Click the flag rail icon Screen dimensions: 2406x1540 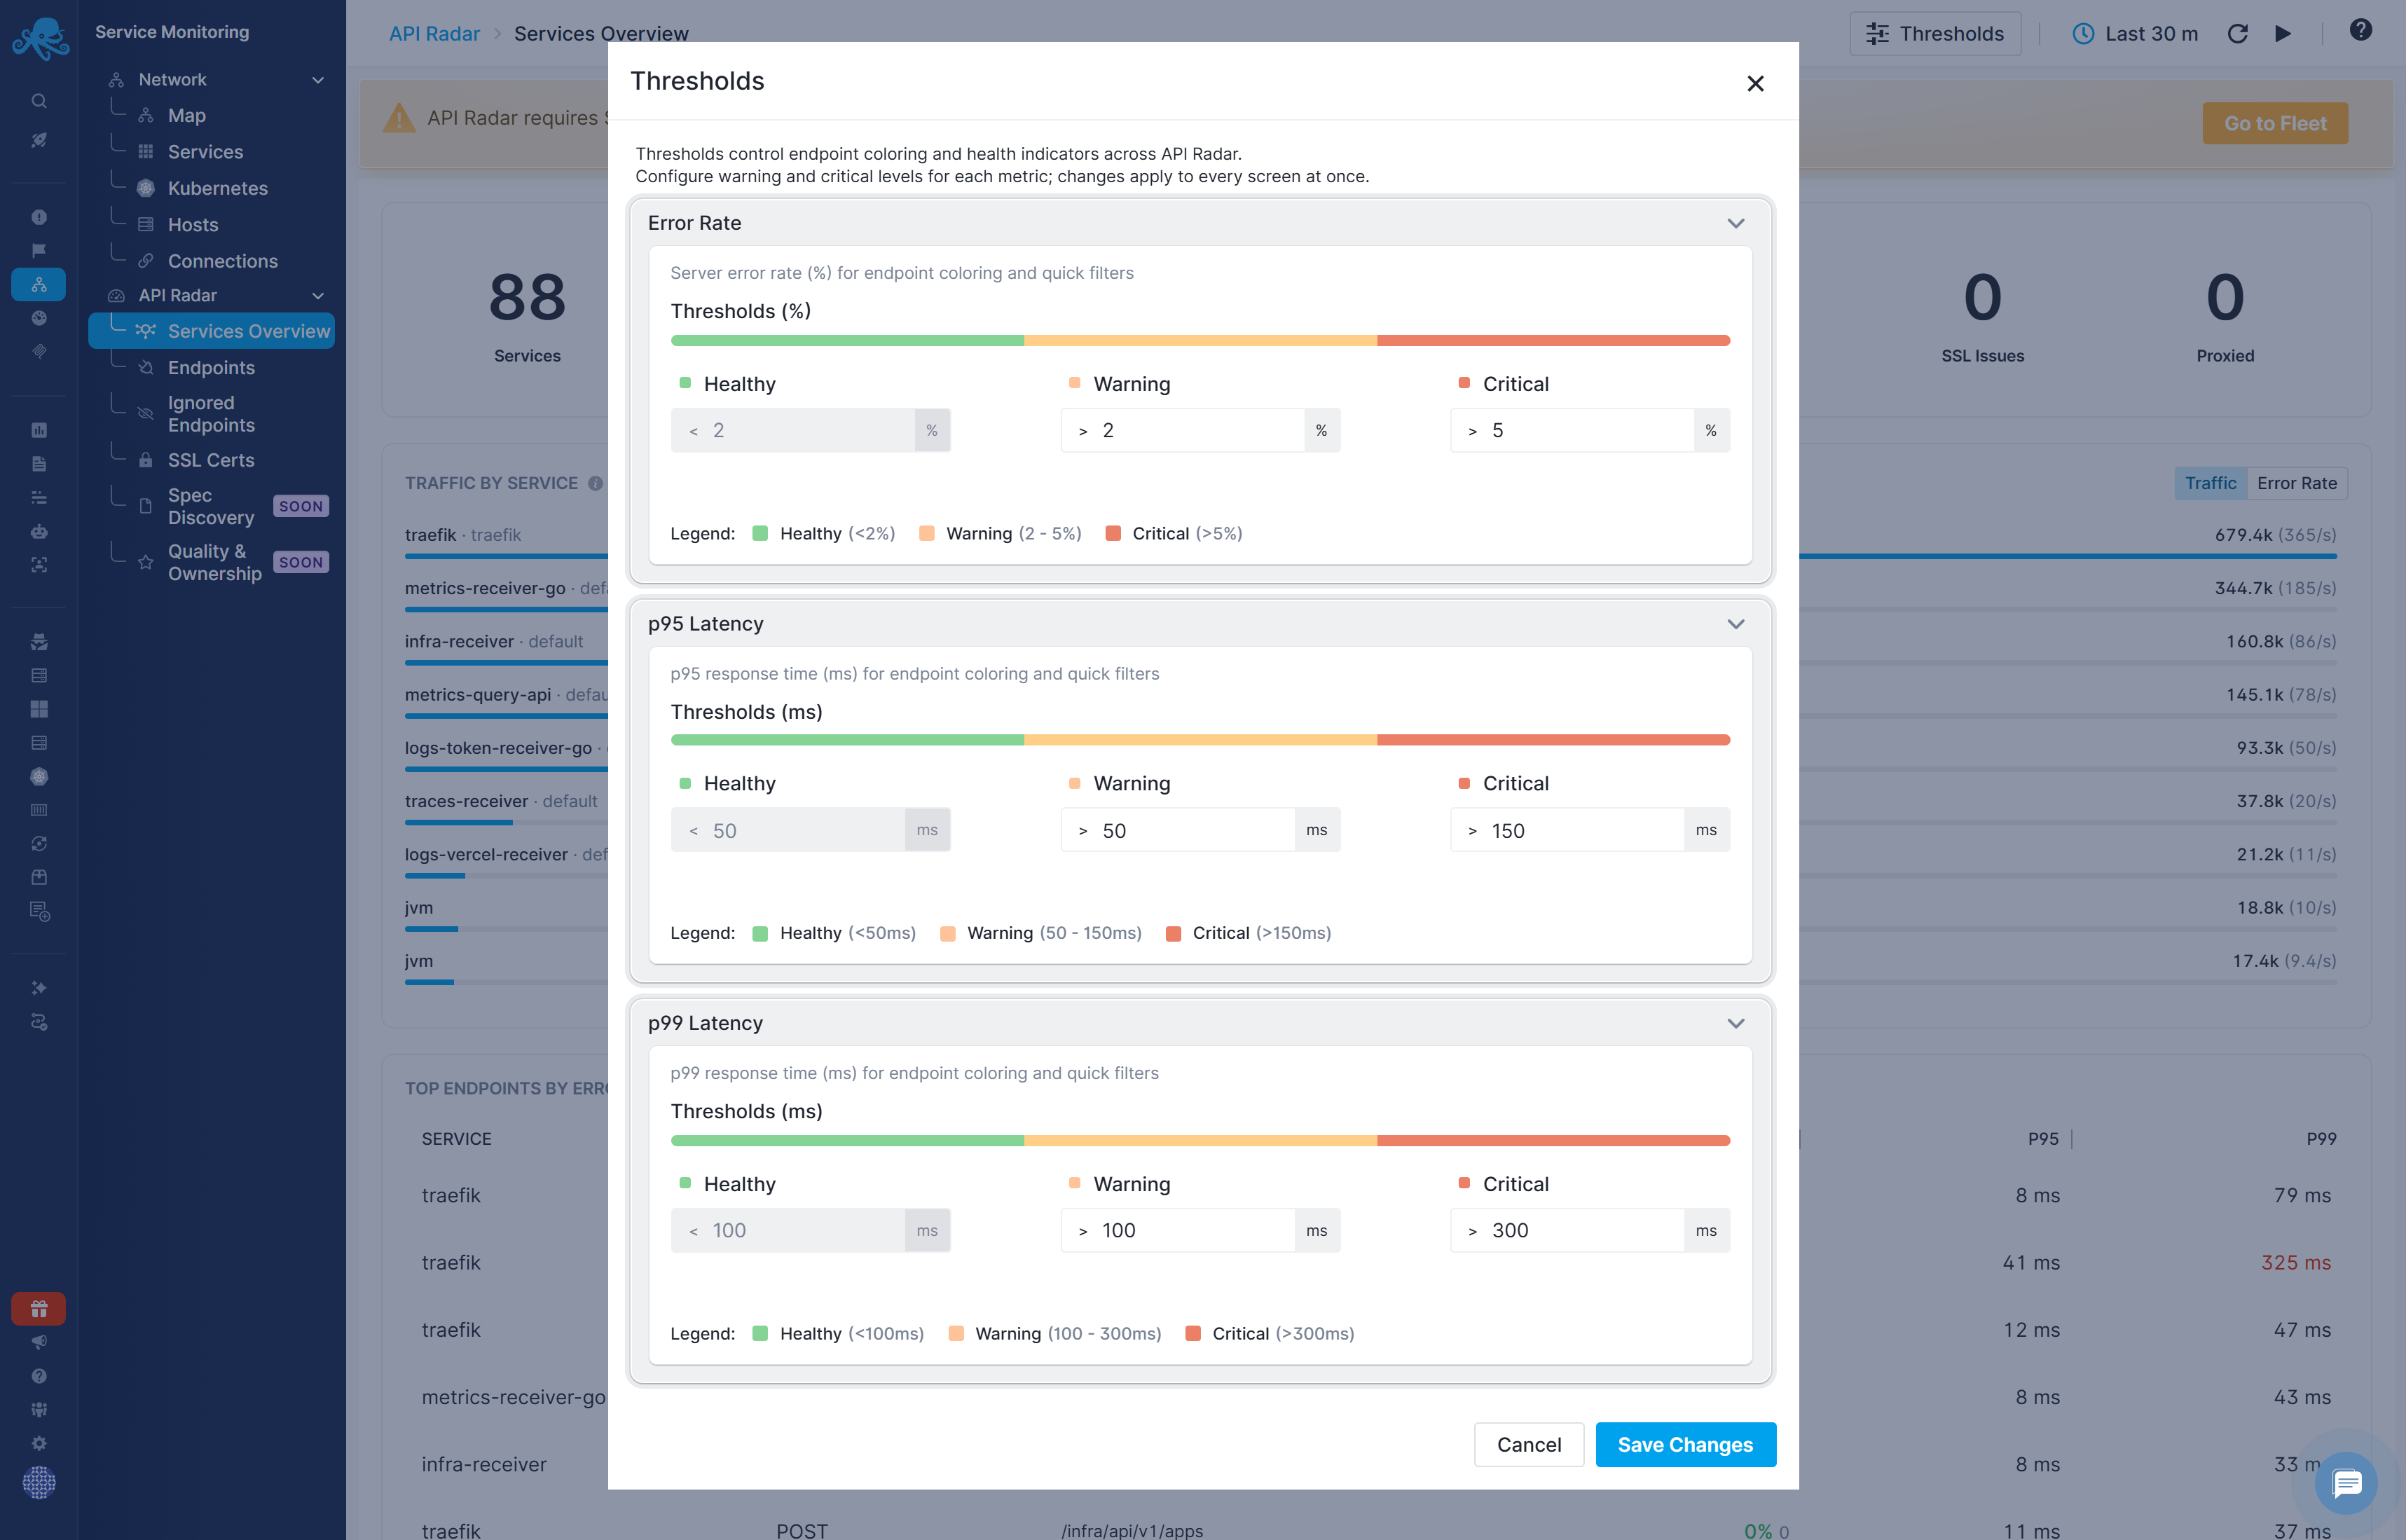[x=39, y=251]
